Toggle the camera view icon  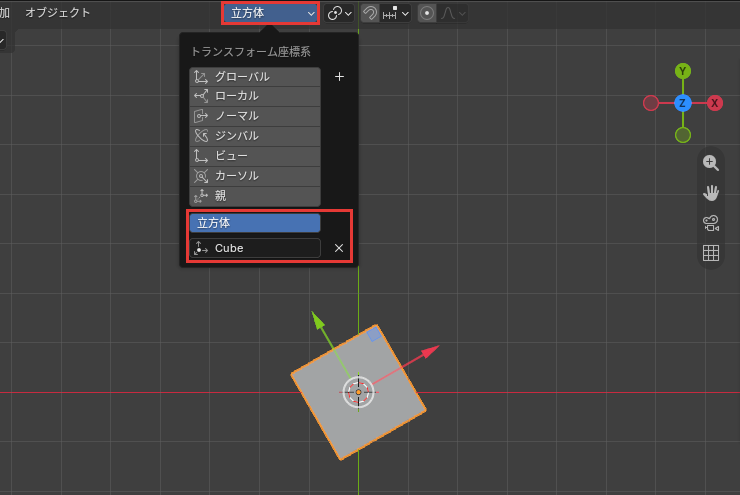[x=711, y=223]
